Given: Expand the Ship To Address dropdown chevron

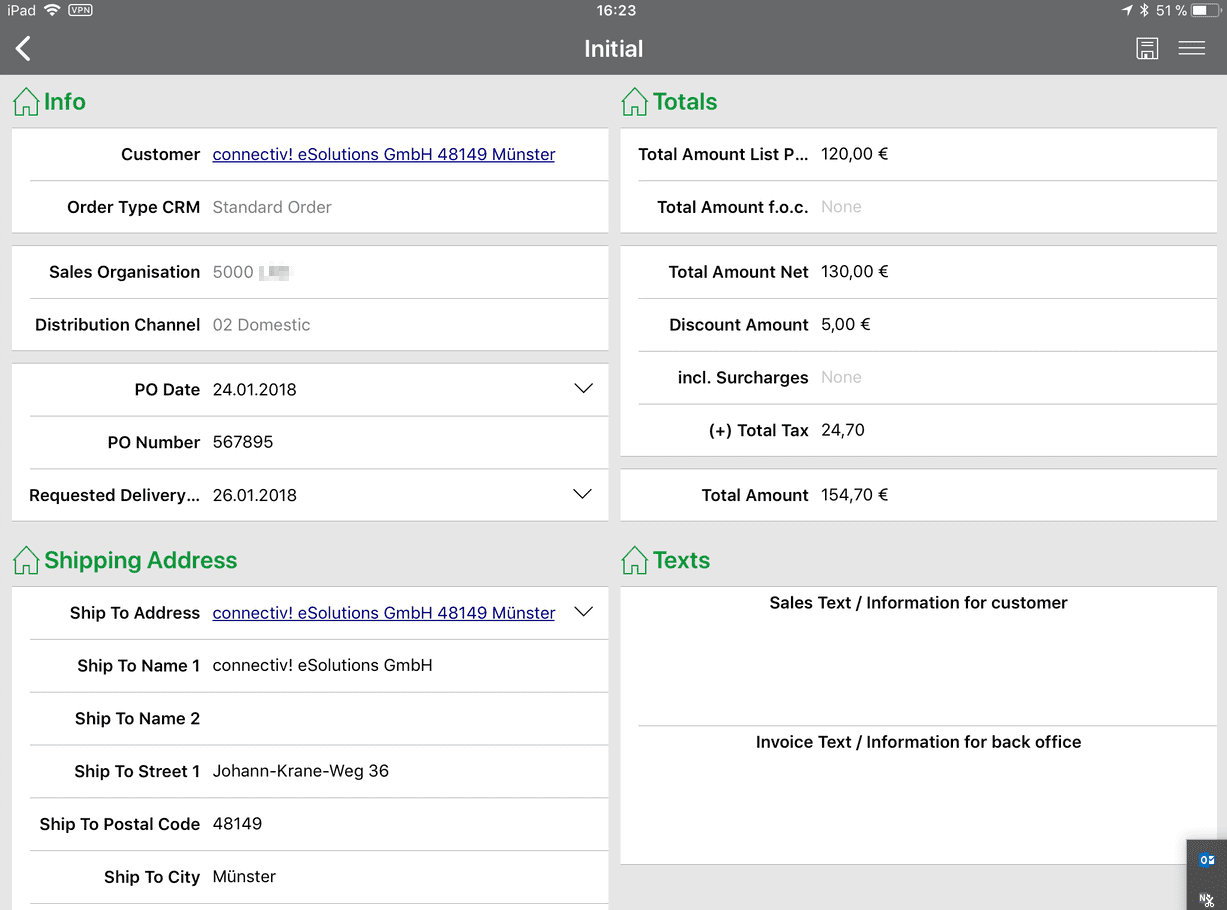Looking at the screenshot, I should click(583, 612).
